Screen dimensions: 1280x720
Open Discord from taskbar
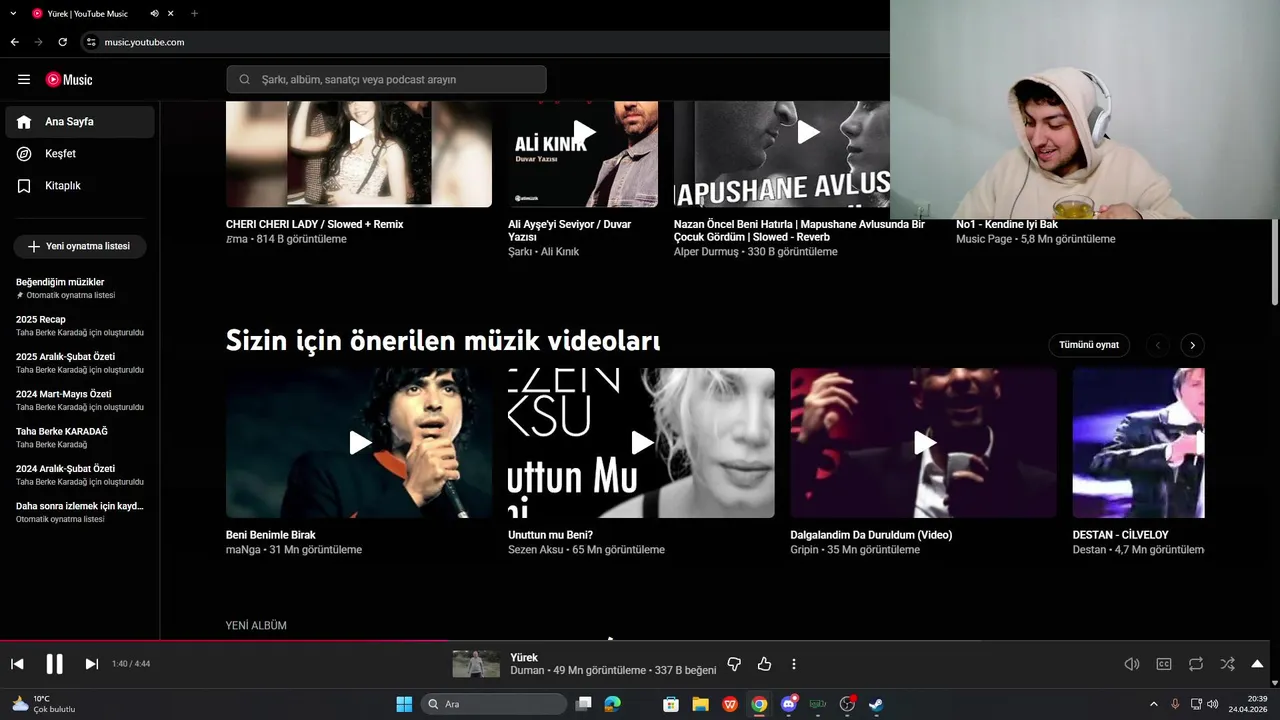[x=789, y=704]
